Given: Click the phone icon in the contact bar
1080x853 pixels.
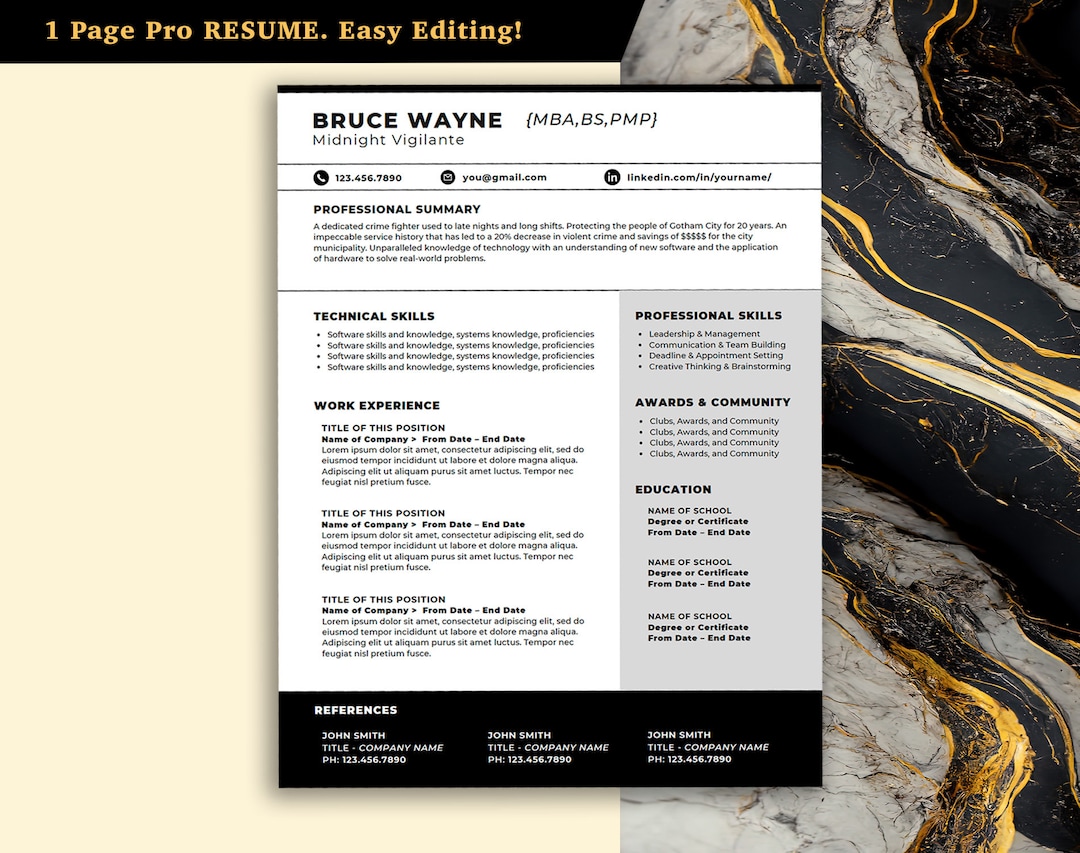Looking at the screenshot, I should (x=321, y=178).
